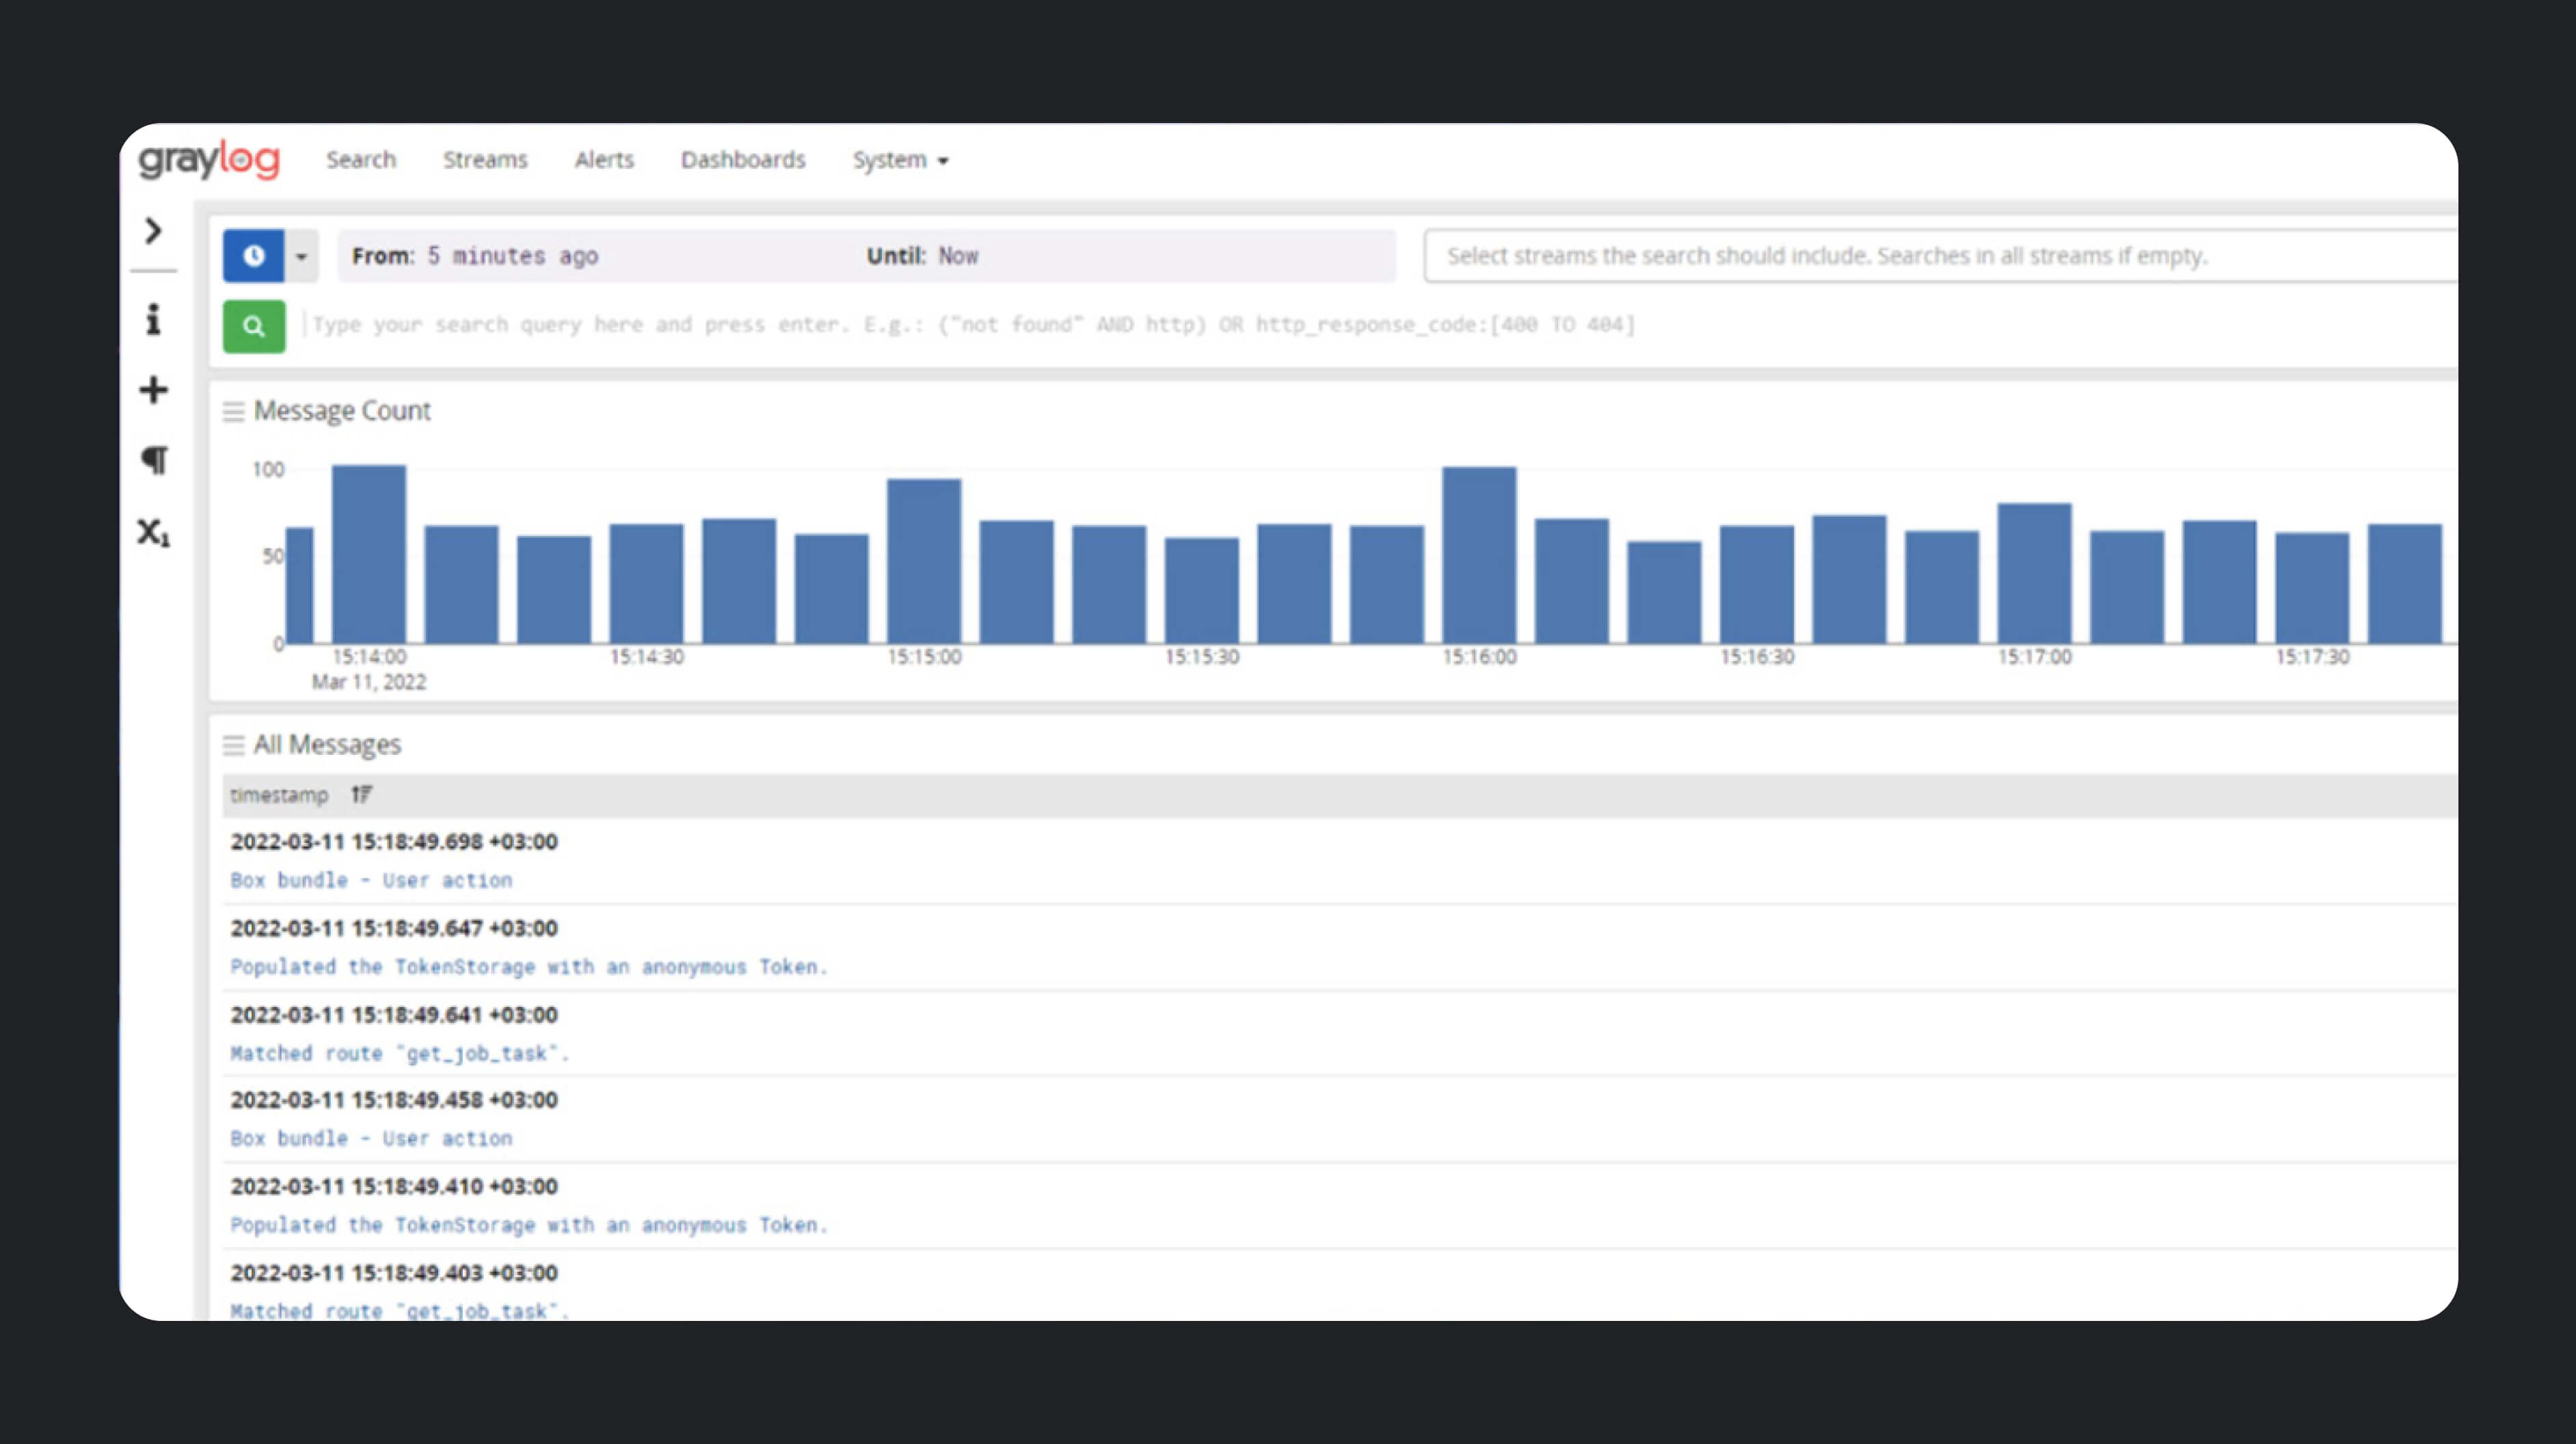
Task: Open the info icon in sidebar
Action: click(153, 320)
